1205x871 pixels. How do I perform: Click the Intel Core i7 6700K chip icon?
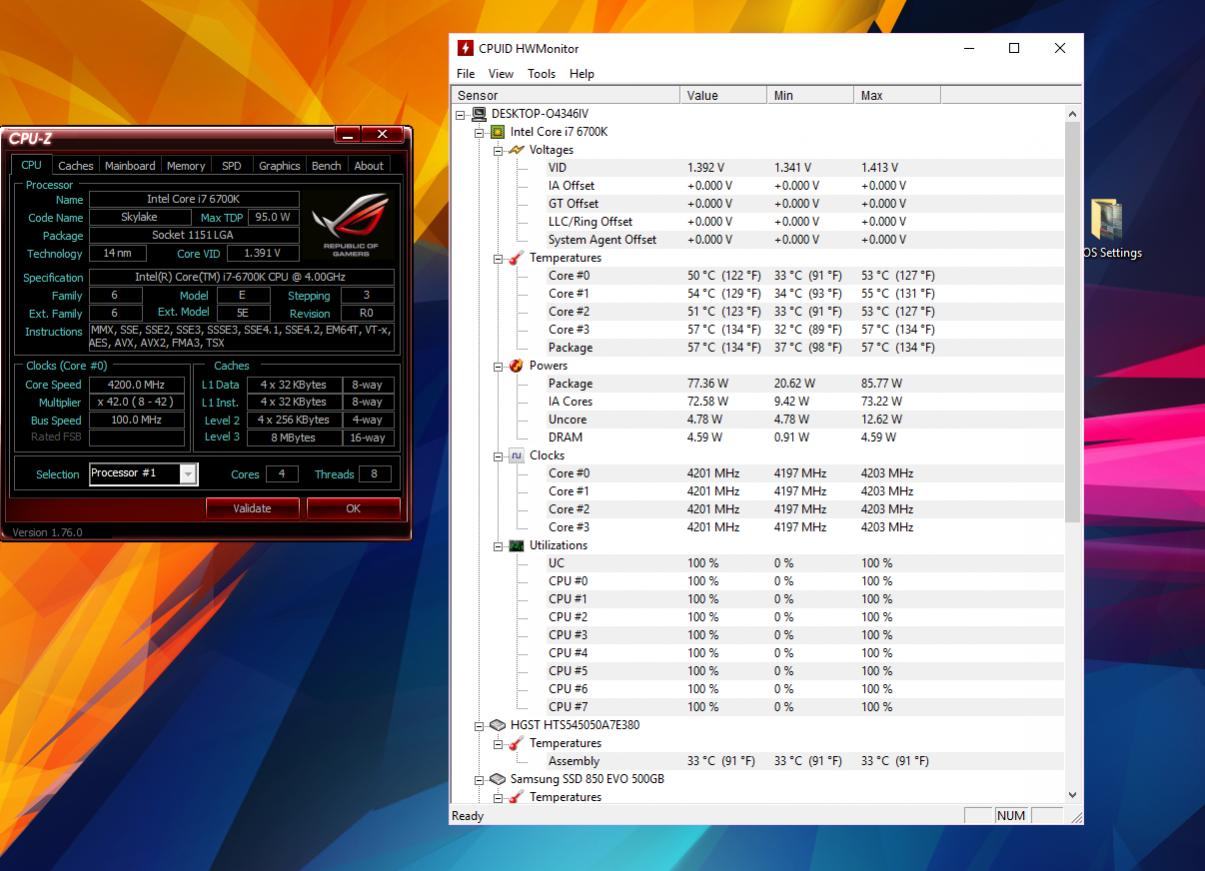[x=497, y=132]
